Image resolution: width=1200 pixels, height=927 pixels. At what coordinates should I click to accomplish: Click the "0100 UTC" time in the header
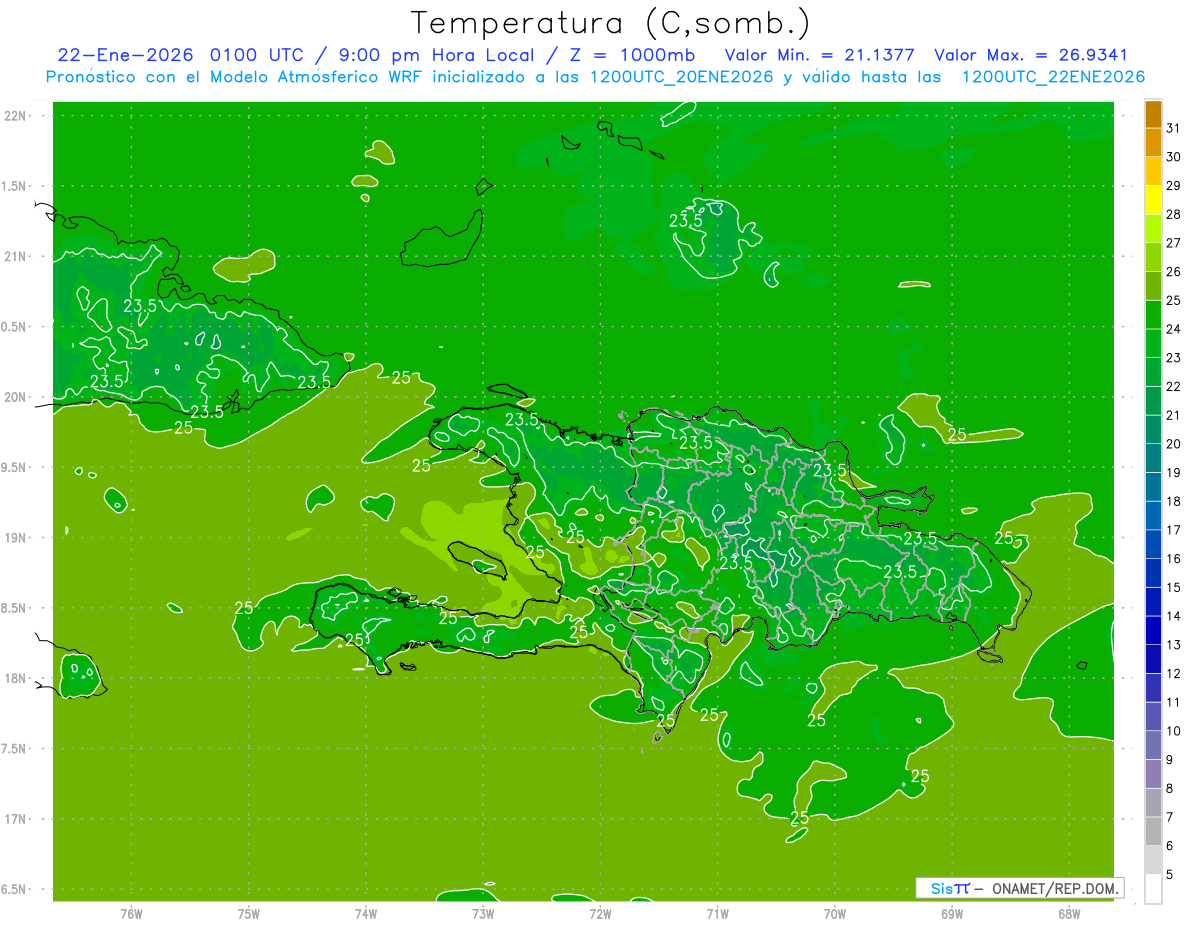coord(259,56)
